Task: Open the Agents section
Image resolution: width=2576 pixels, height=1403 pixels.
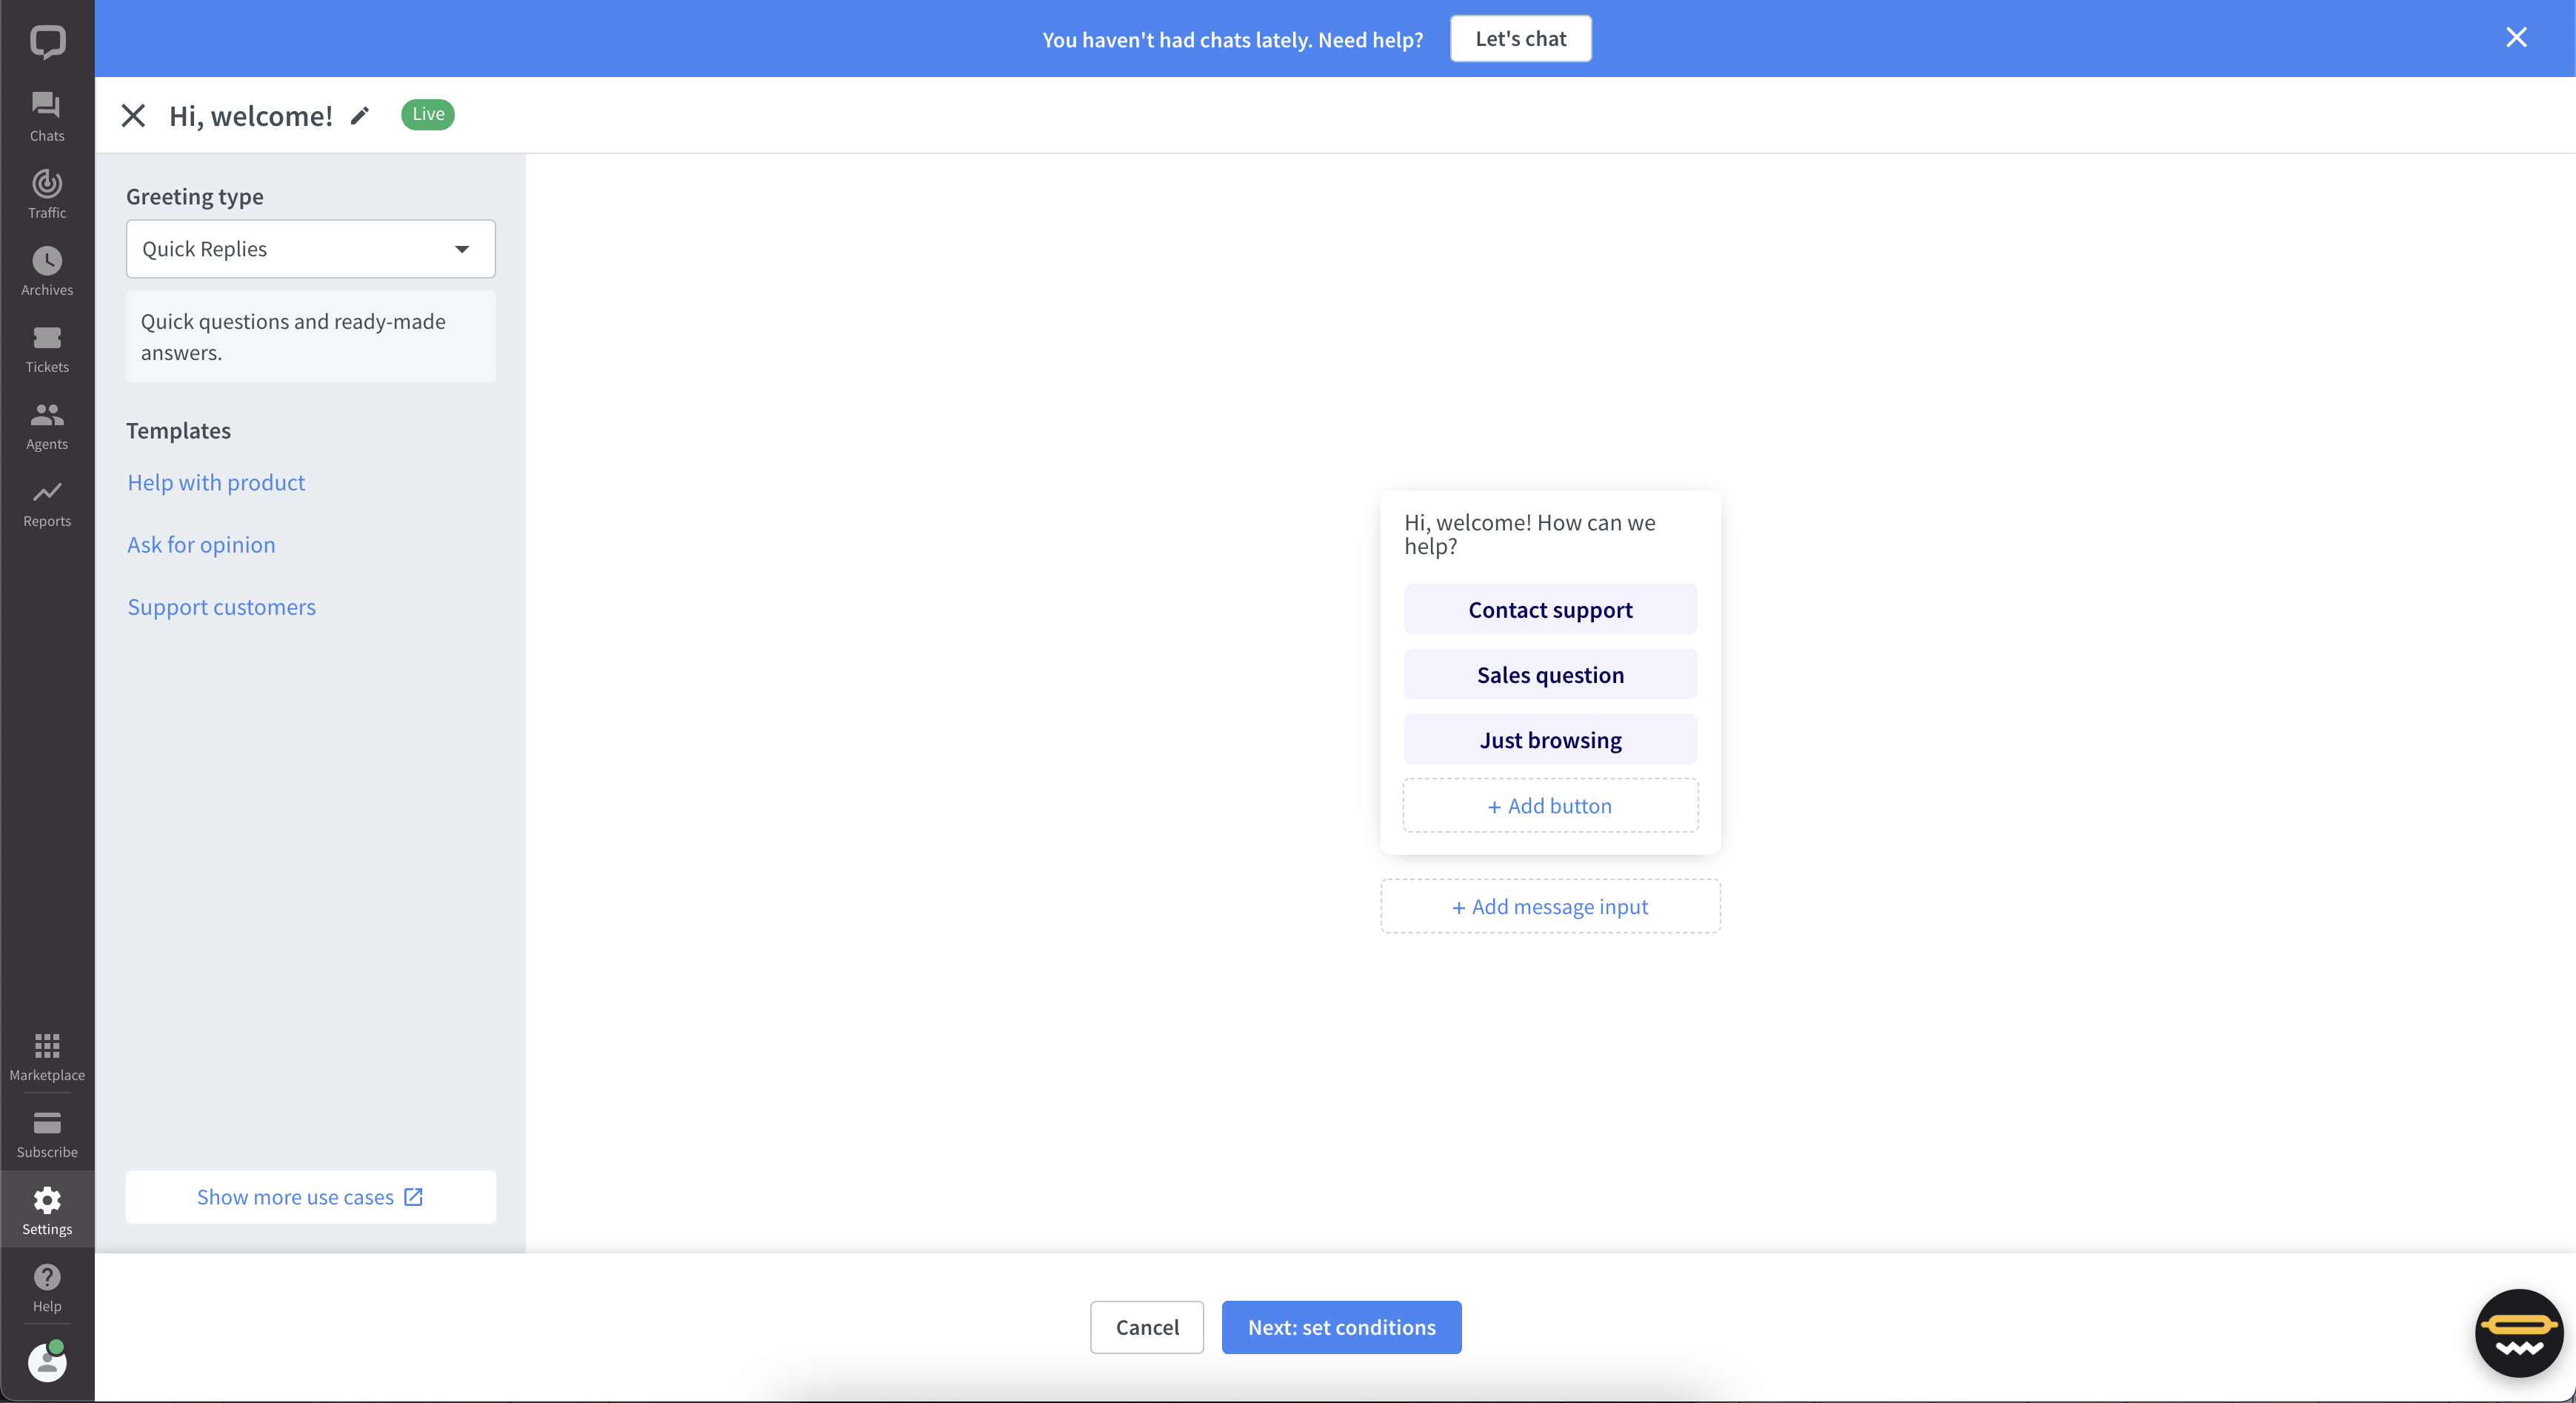Action: 47,425
